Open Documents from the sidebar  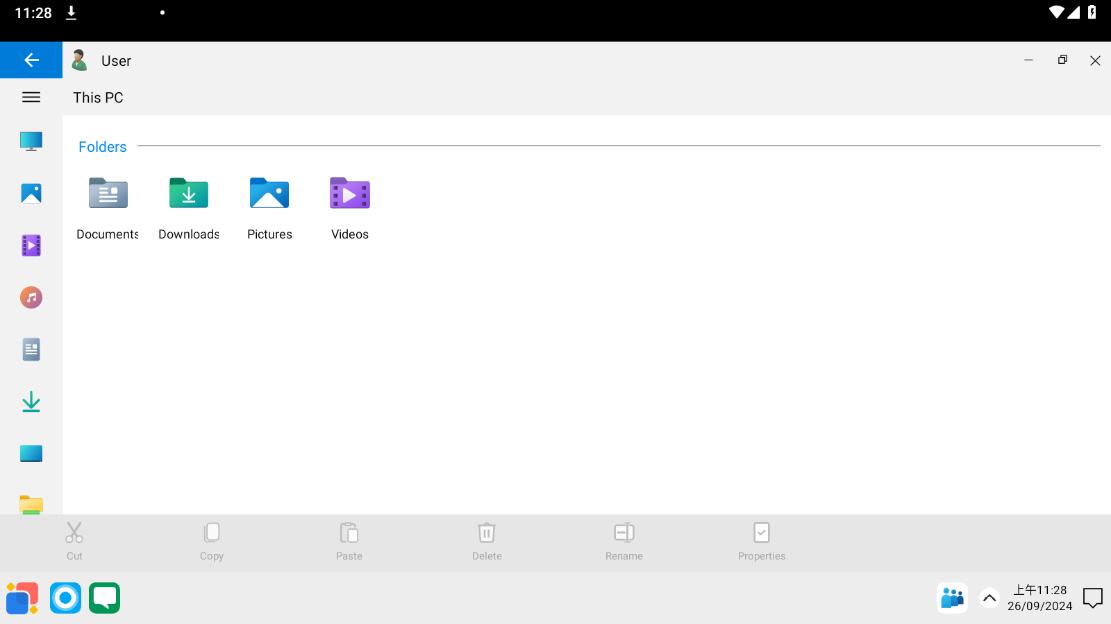(31, 349)
